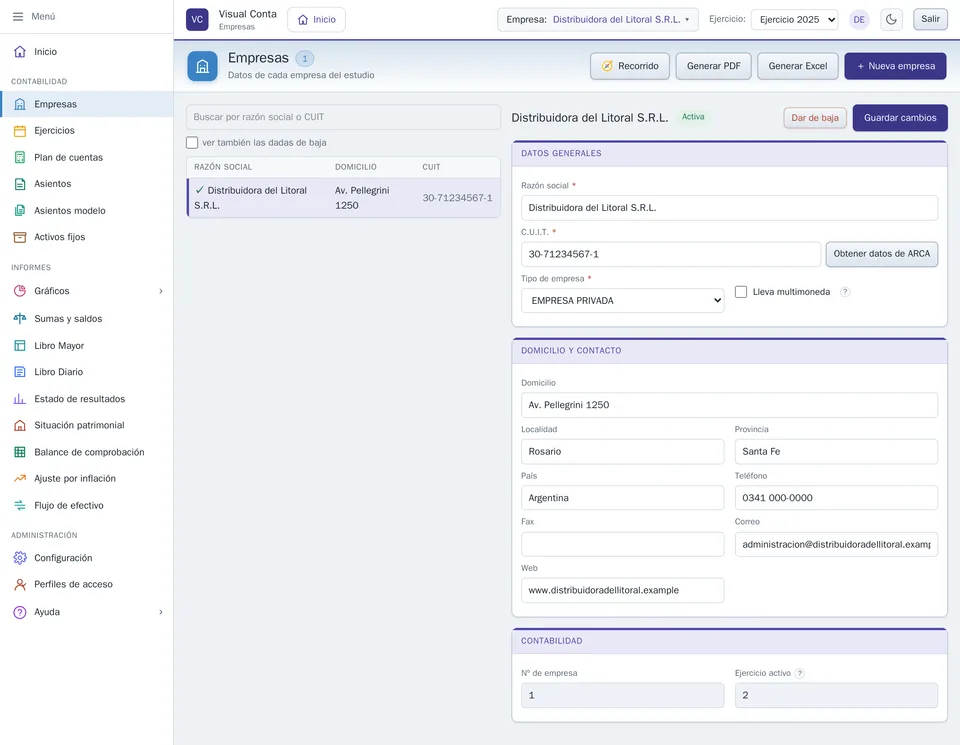Click Generar PDF
Screen dimensions: 960x745
(713, 66)
